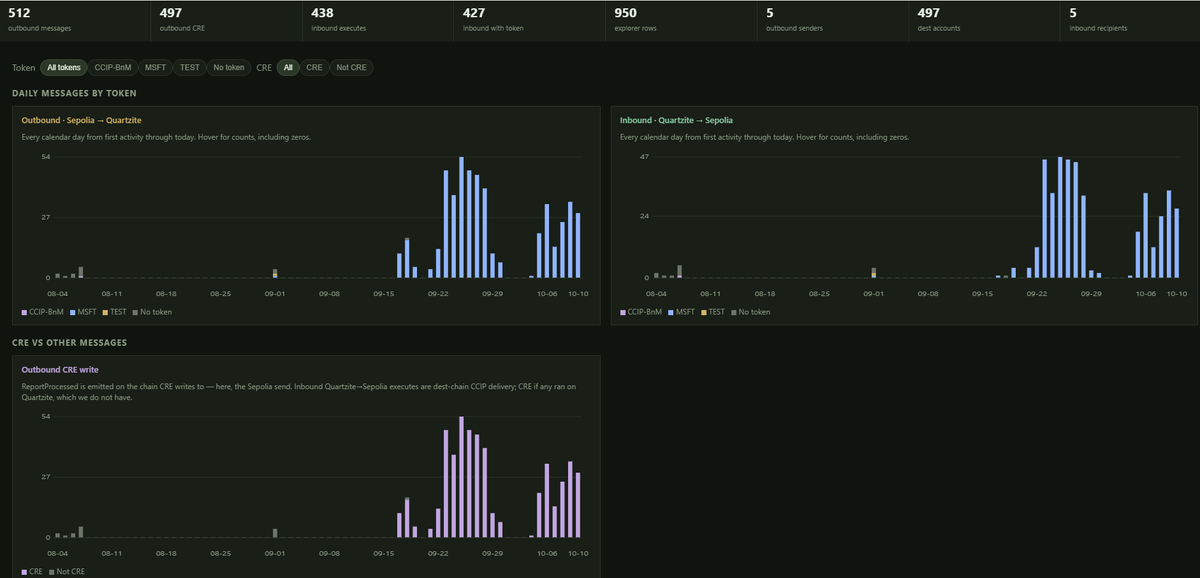Toggle MSFT legend entry in Inbound chart

point(682,312)
